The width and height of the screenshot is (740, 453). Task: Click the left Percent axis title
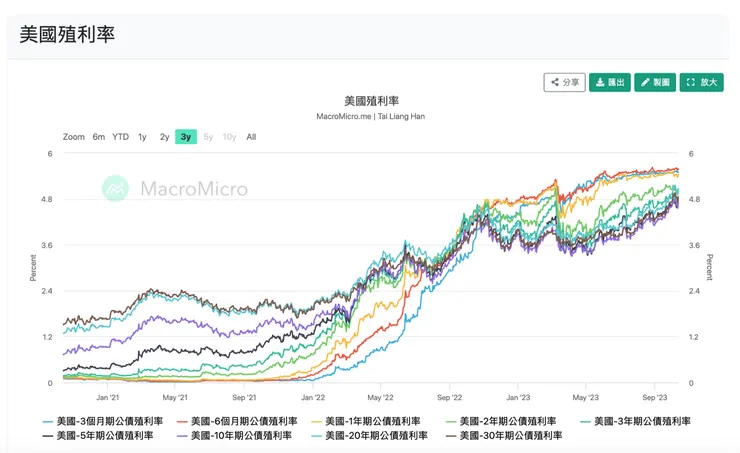coord(33,268)
